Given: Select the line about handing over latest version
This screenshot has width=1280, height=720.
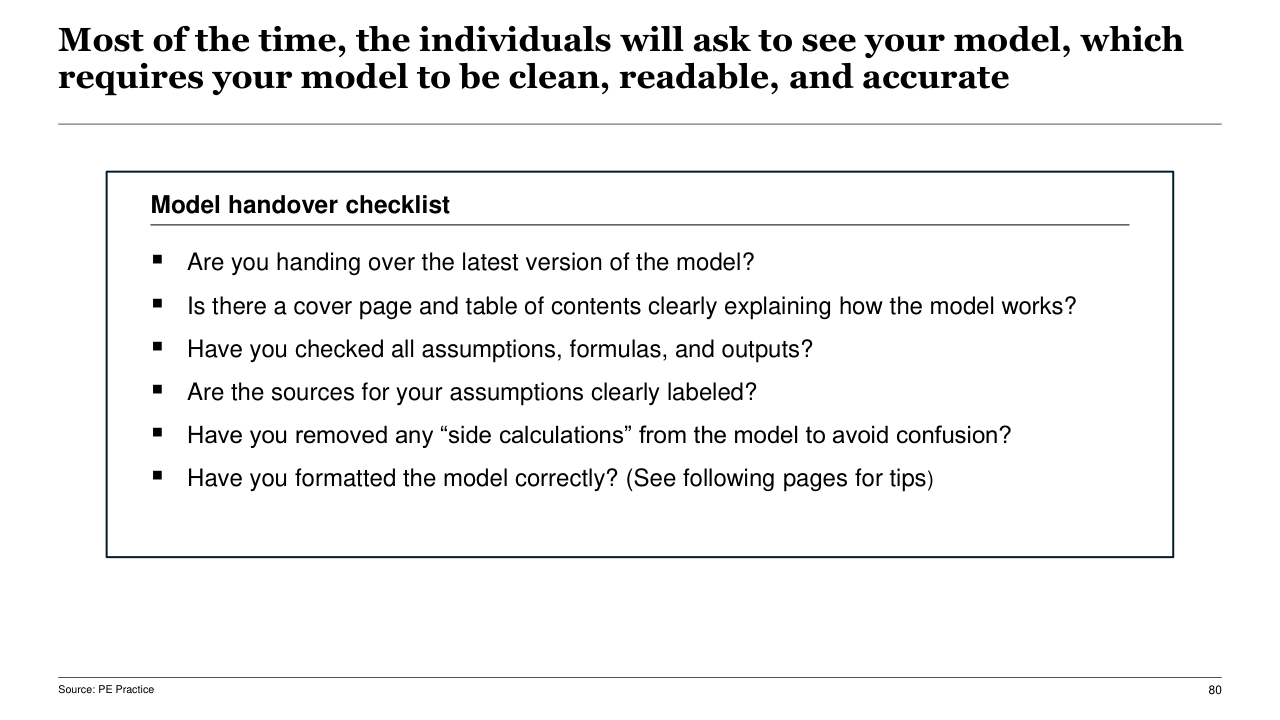Looking at the screenshot, I should 470,262.
